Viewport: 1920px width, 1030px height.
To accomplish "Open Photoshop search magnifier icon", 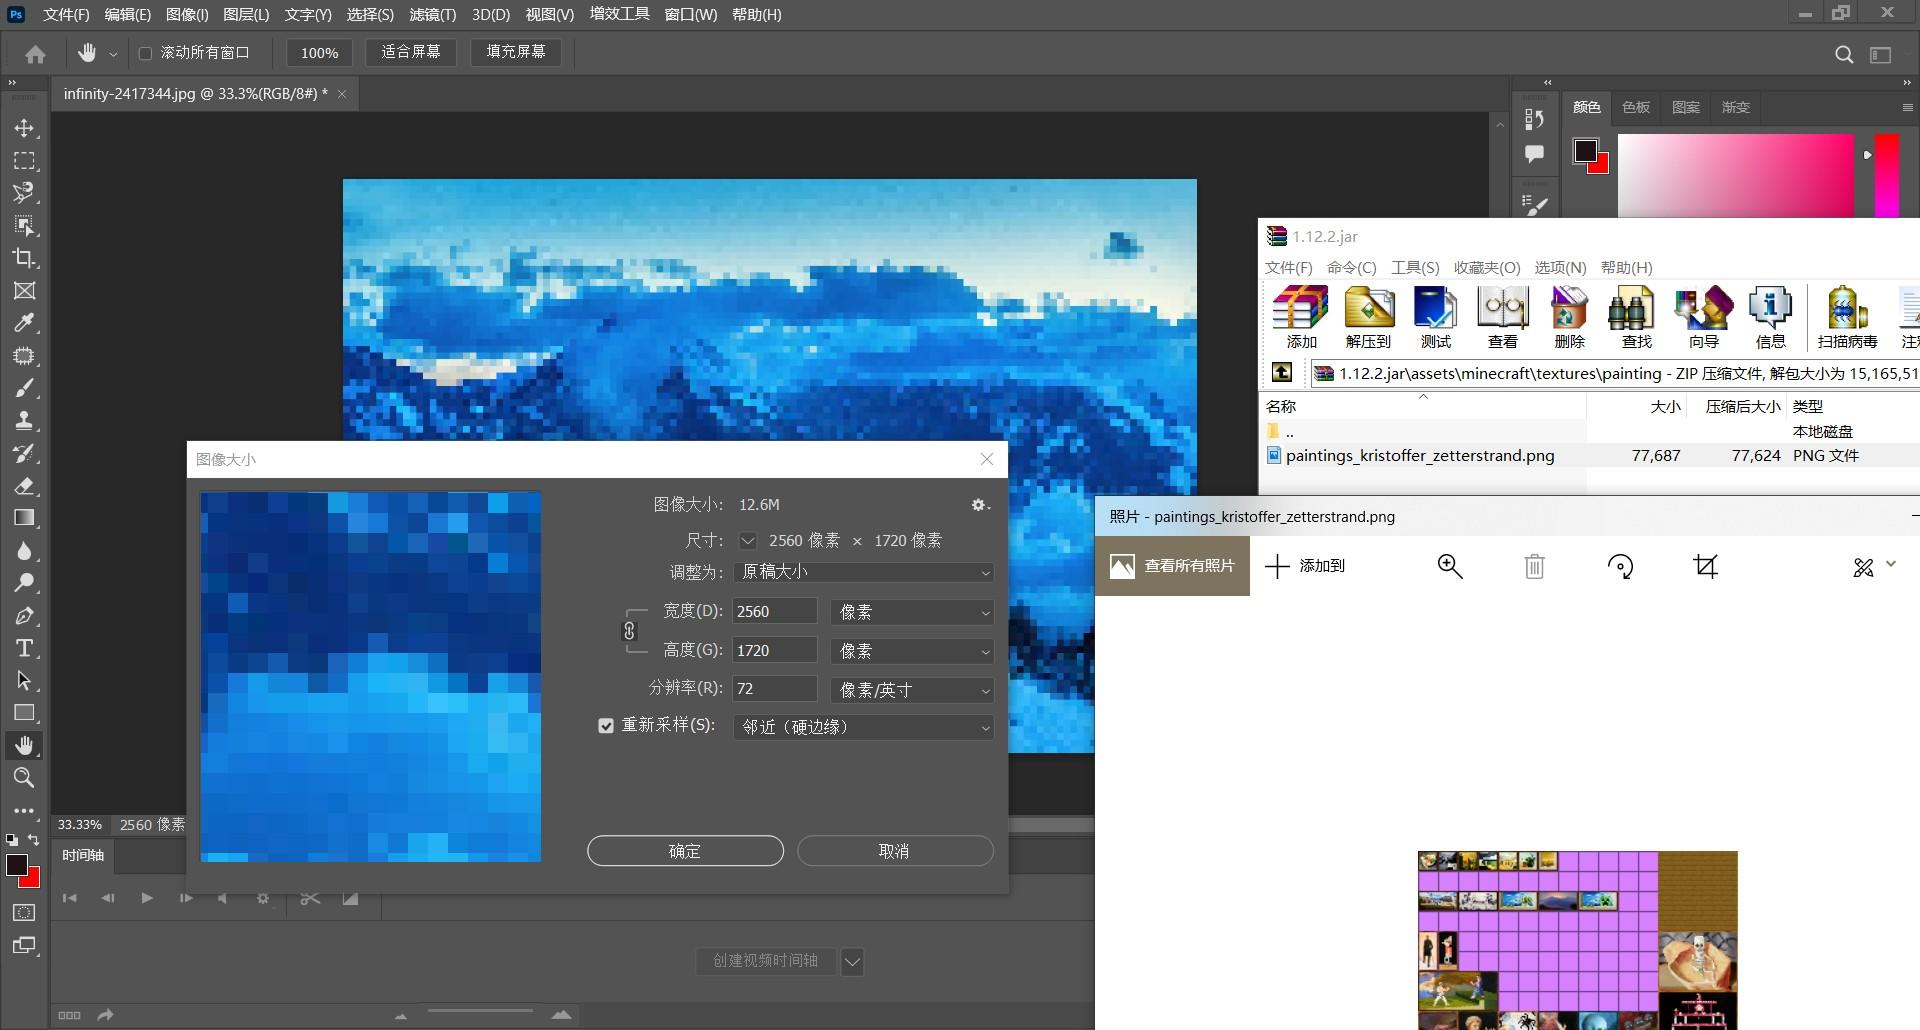I will click(1844, 54).
